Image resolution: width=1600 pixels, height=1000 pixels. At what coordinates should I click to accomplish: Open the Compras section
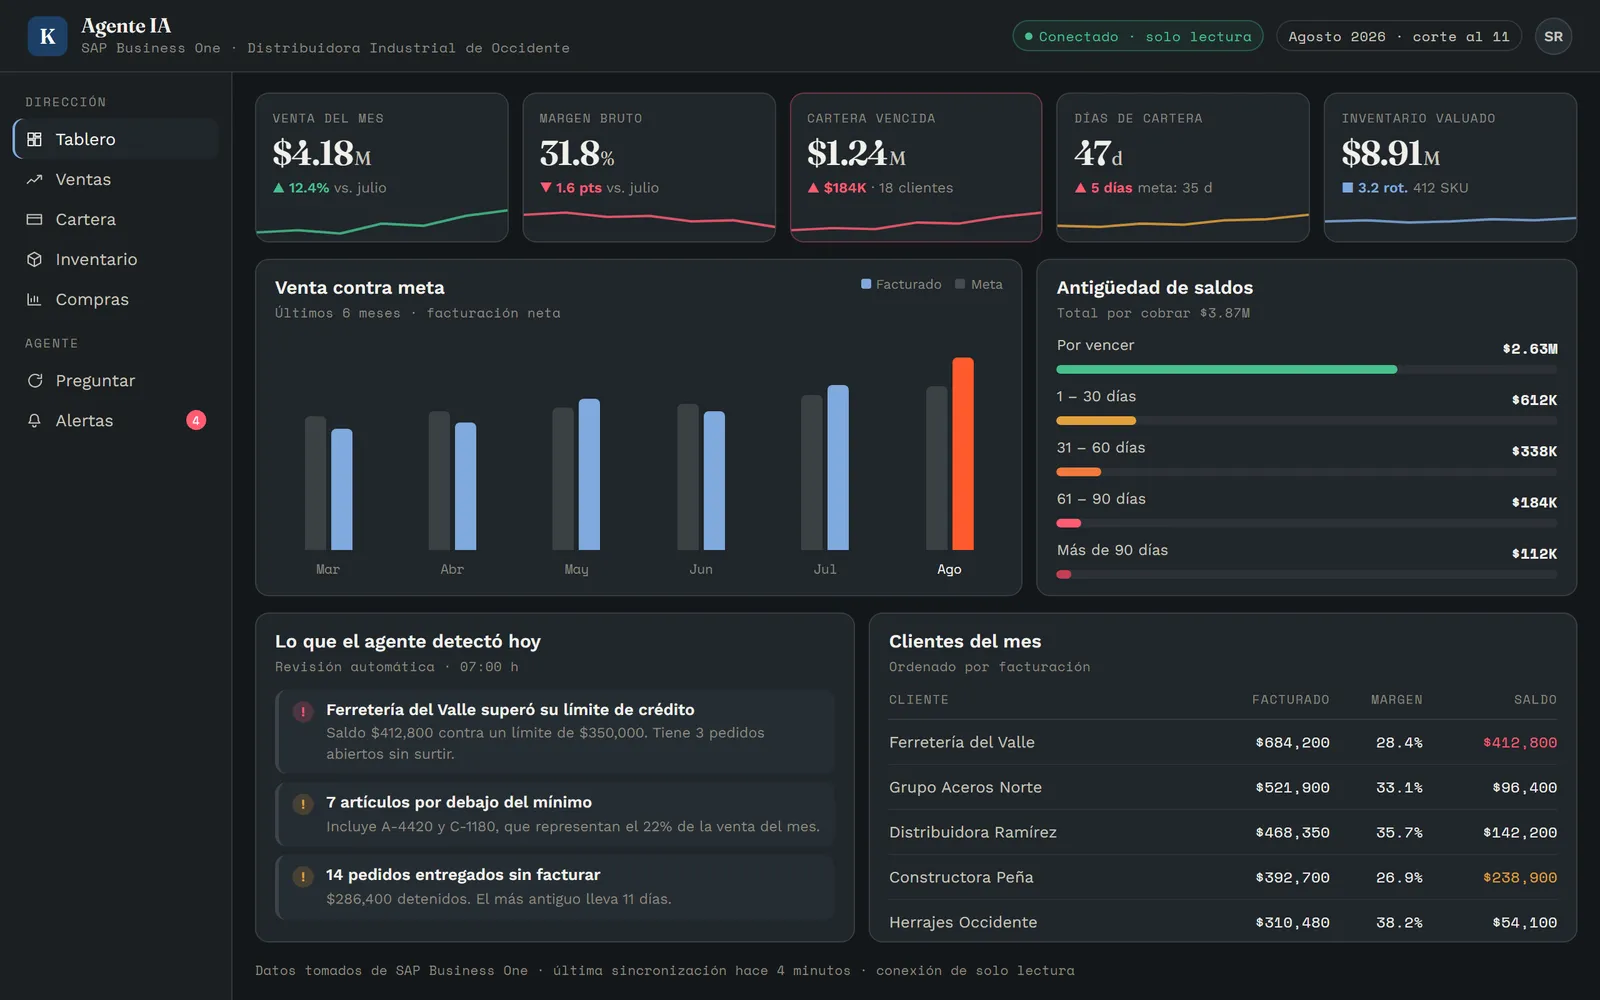(116, 299)
